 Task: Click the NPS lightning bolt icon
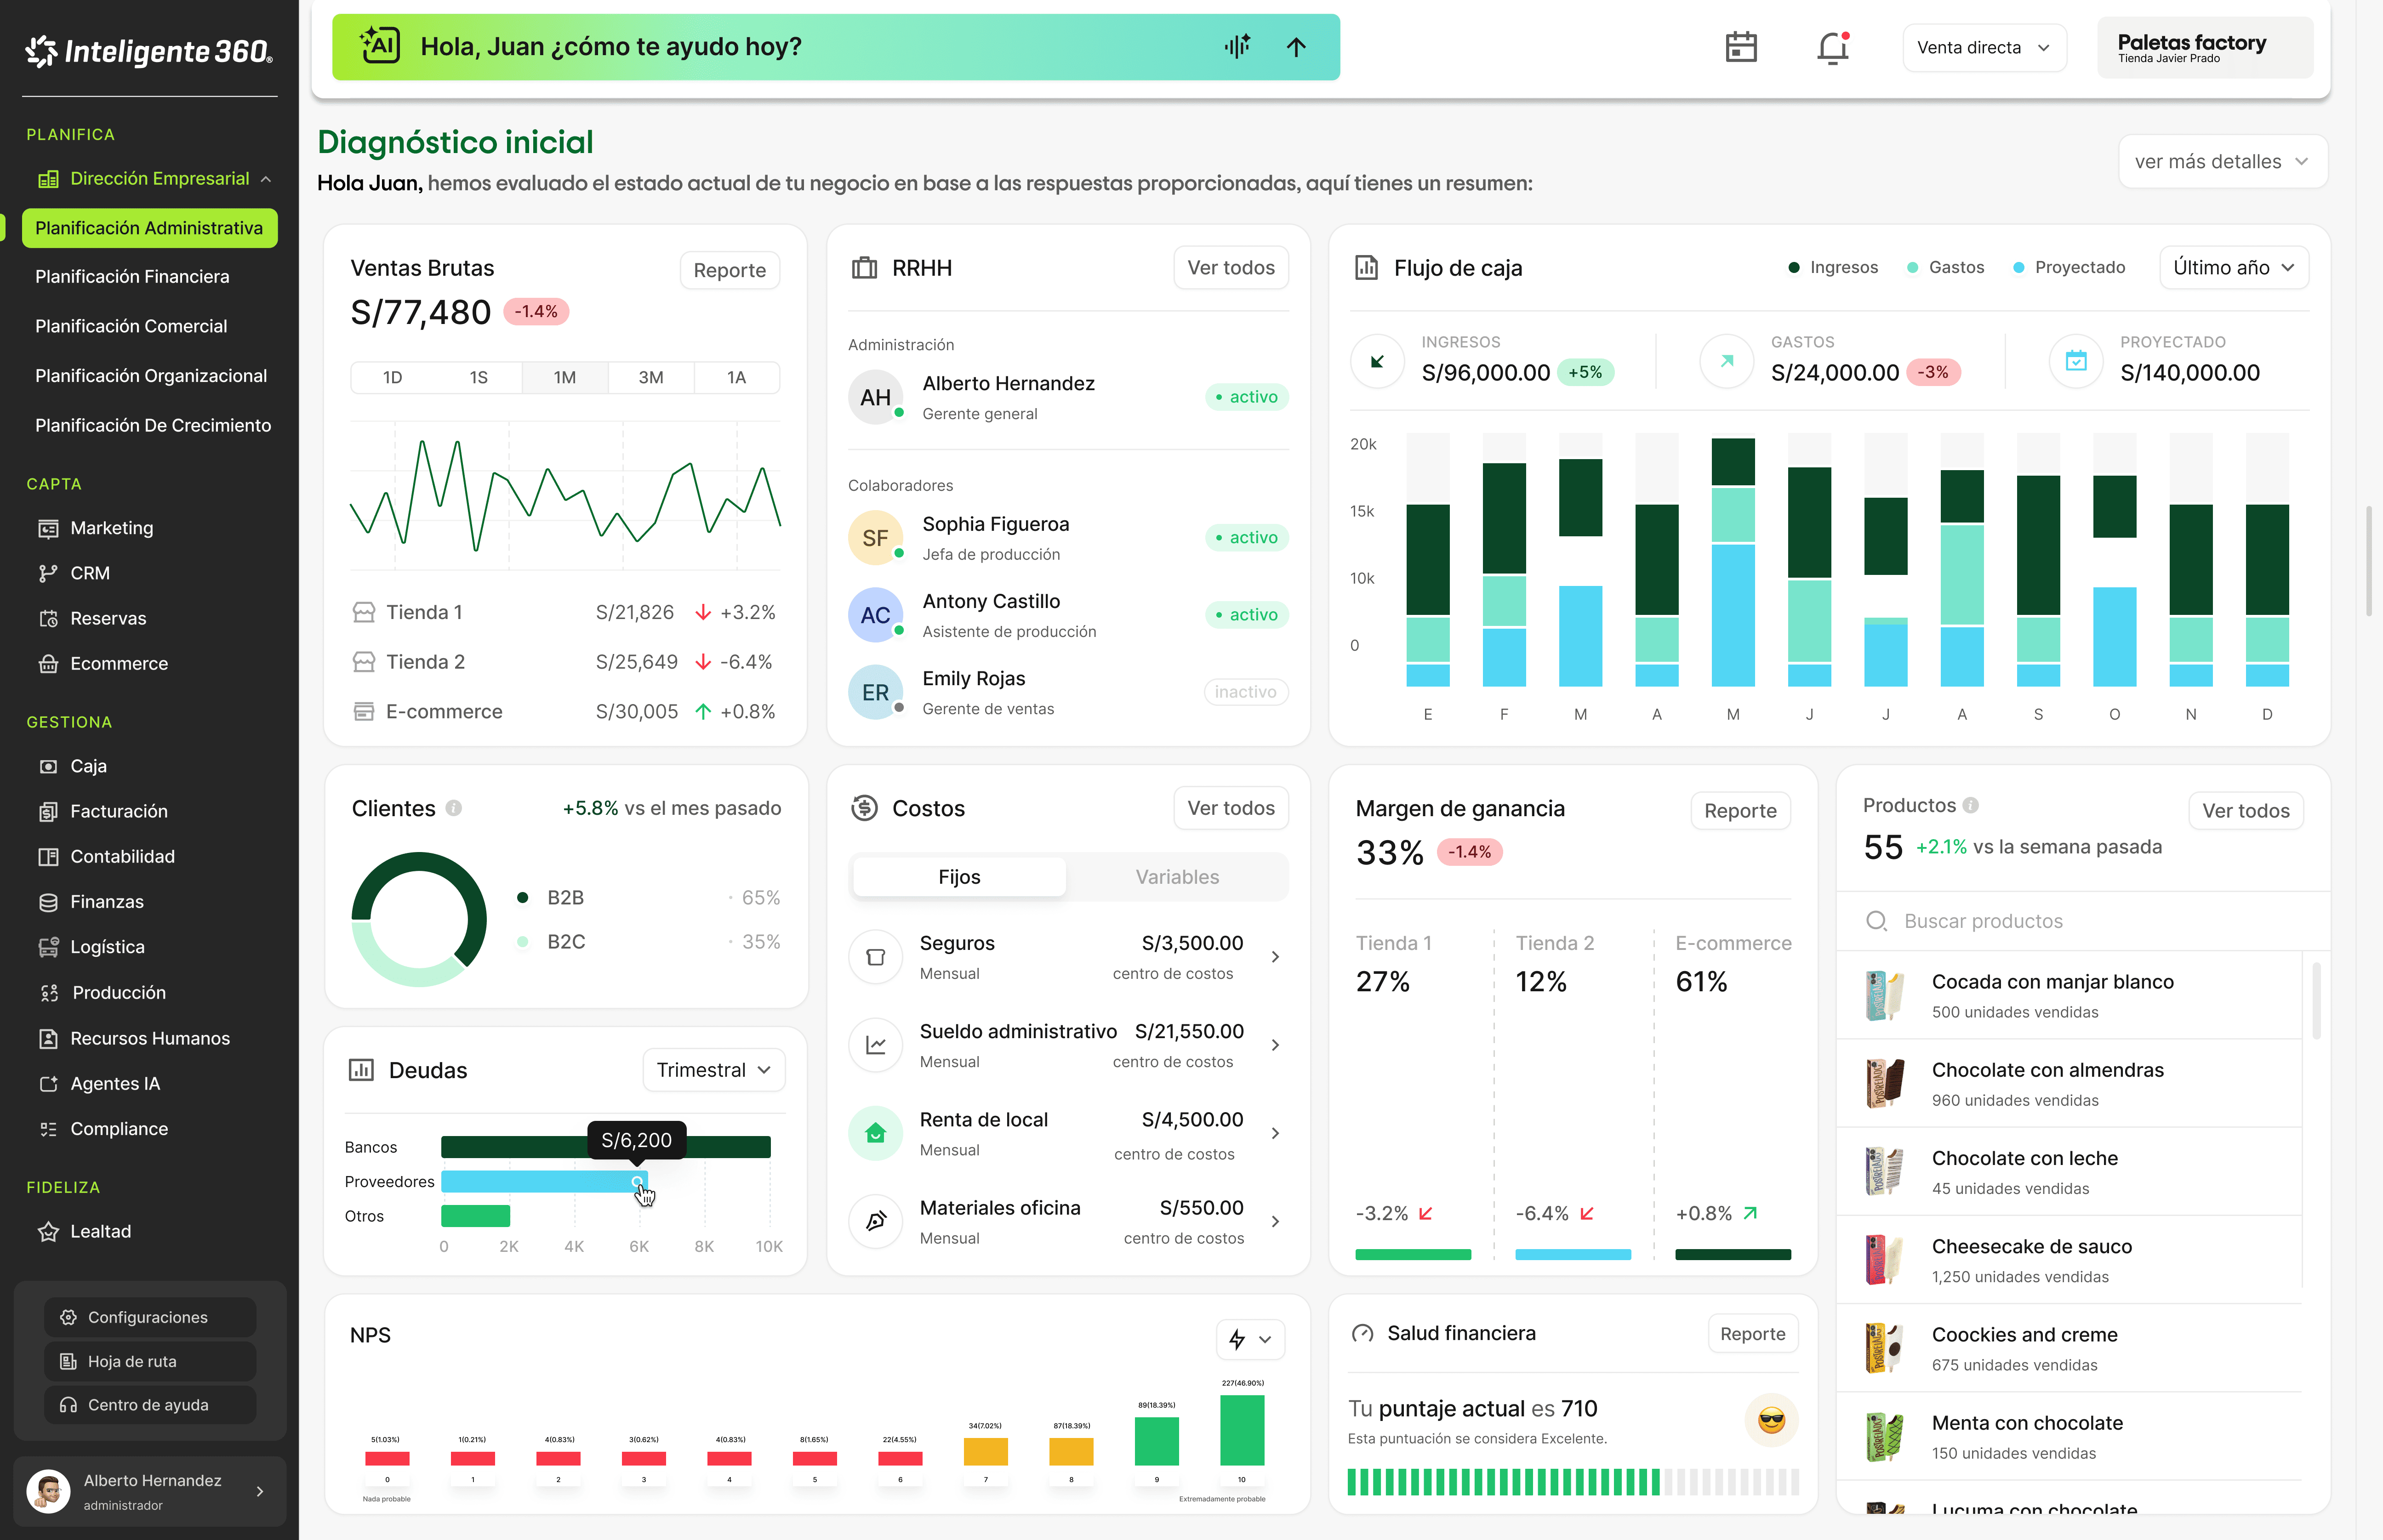(1237, 1339)
